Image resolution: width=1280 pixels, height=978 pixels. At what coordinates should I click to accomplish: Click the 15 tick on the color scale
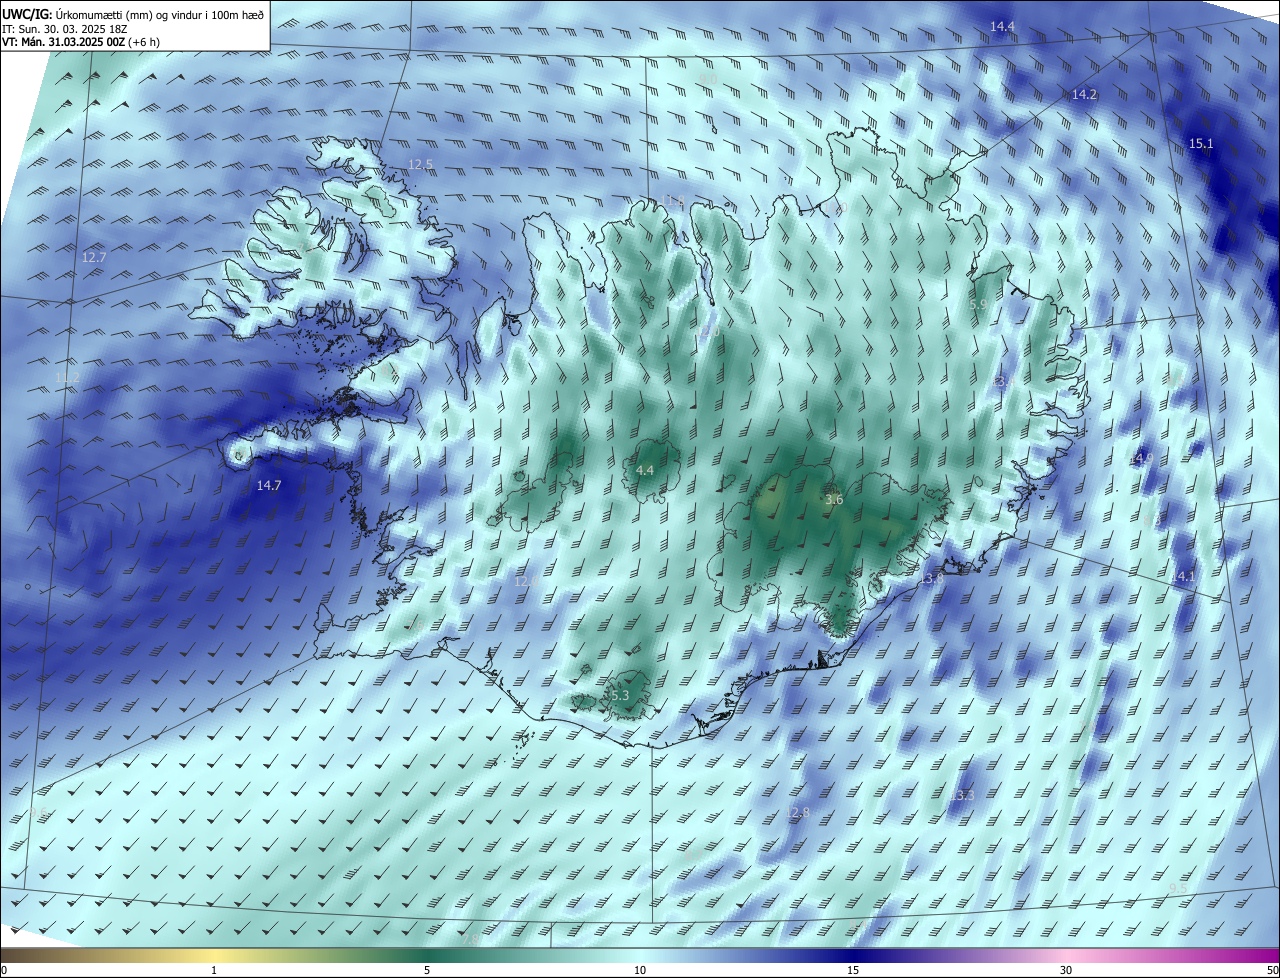coord(853,970)
